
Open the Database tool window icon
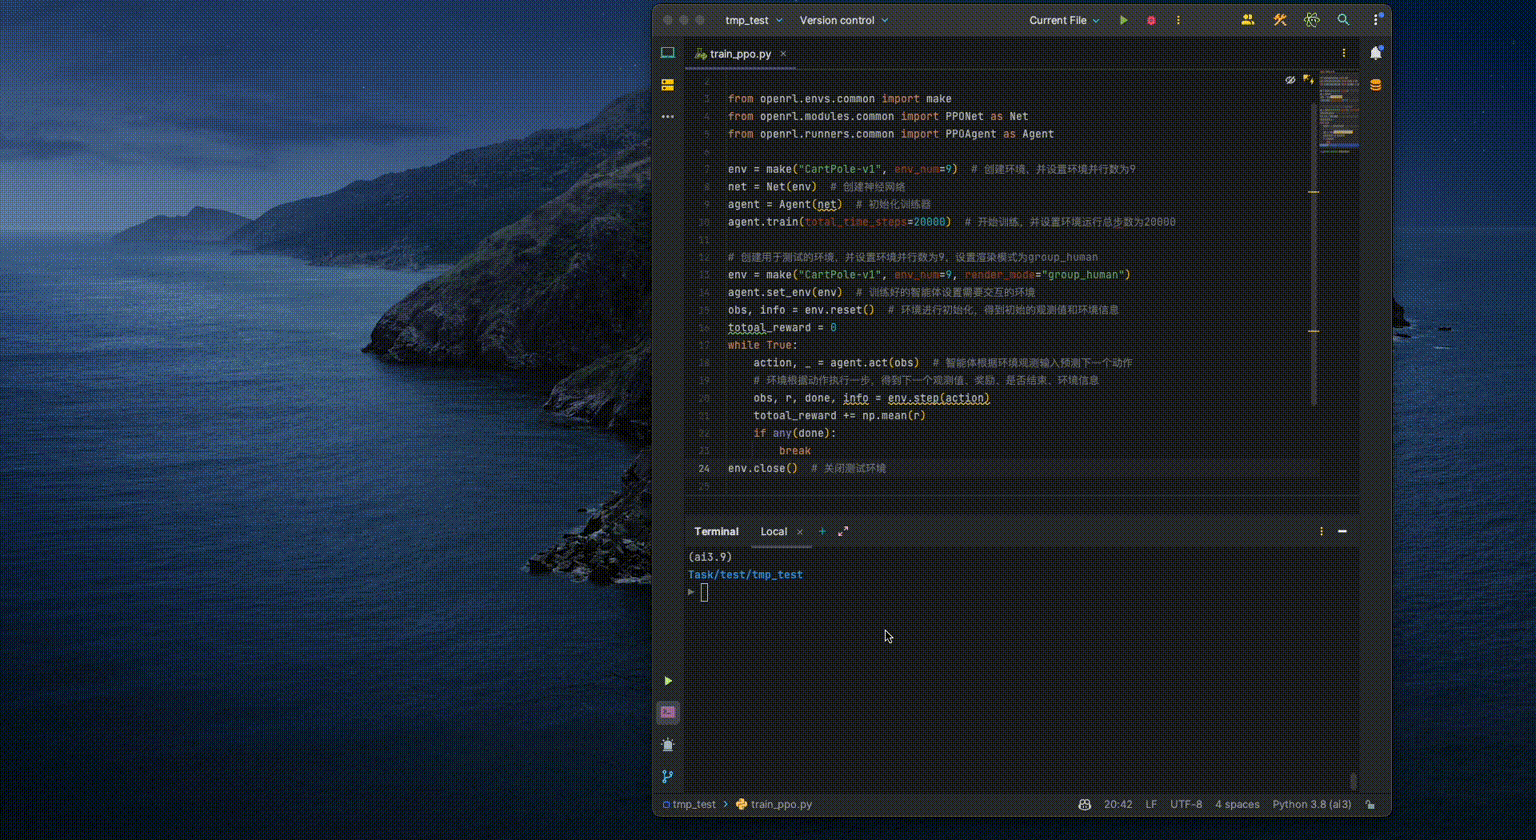tap(1376, 85)
